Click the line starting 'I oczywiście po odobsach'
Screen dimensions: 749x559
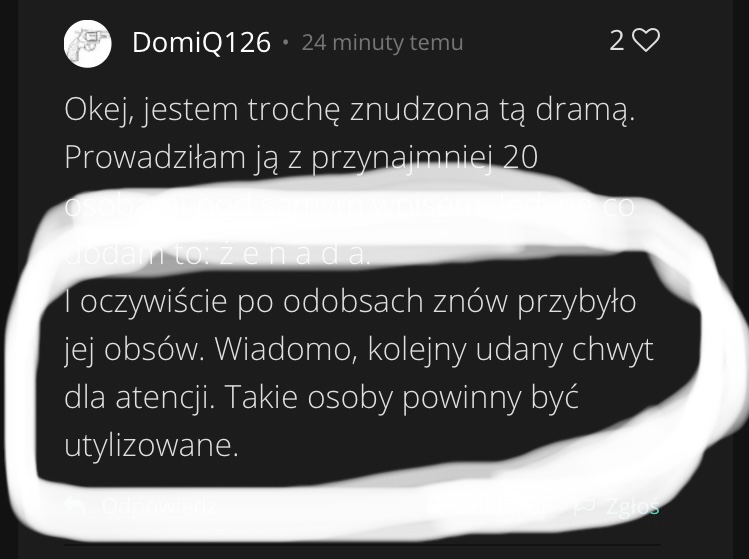tap(350, 302)
